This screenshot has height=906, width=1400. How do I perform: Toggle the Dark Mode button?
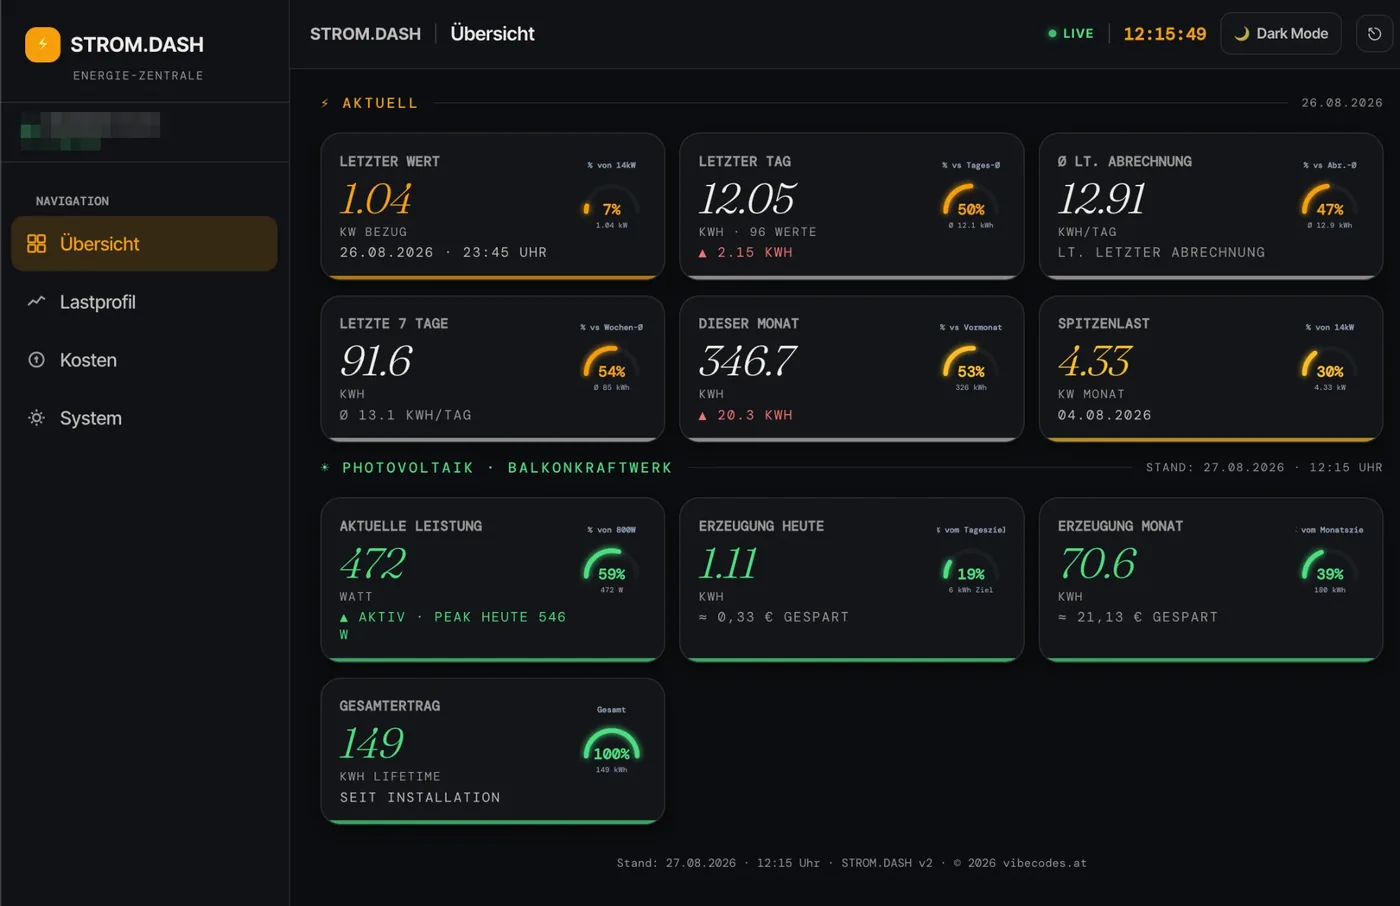(x=1281, y=34)
